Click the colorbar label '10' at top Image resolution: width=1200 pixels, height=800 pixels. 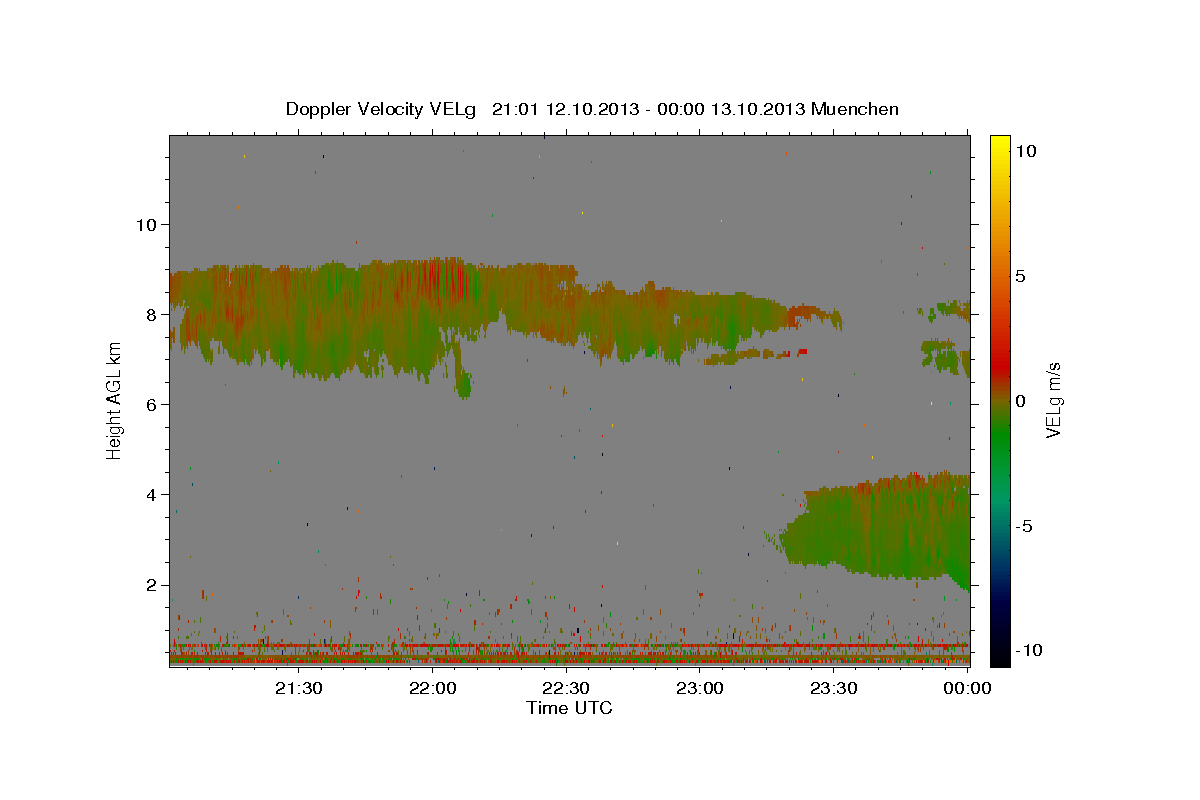pos(1026,150)
